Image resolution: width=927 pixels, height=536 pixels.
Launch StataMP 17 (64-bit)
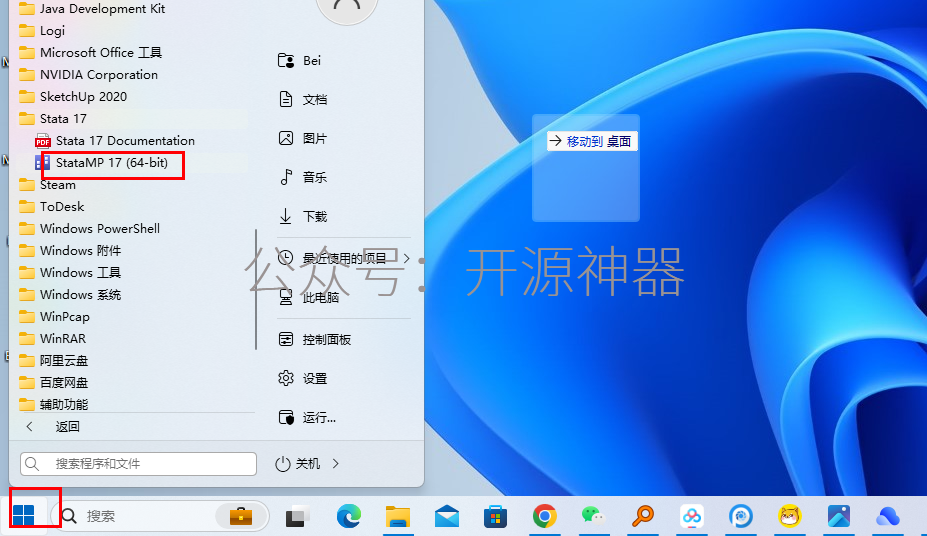[111, 163]
